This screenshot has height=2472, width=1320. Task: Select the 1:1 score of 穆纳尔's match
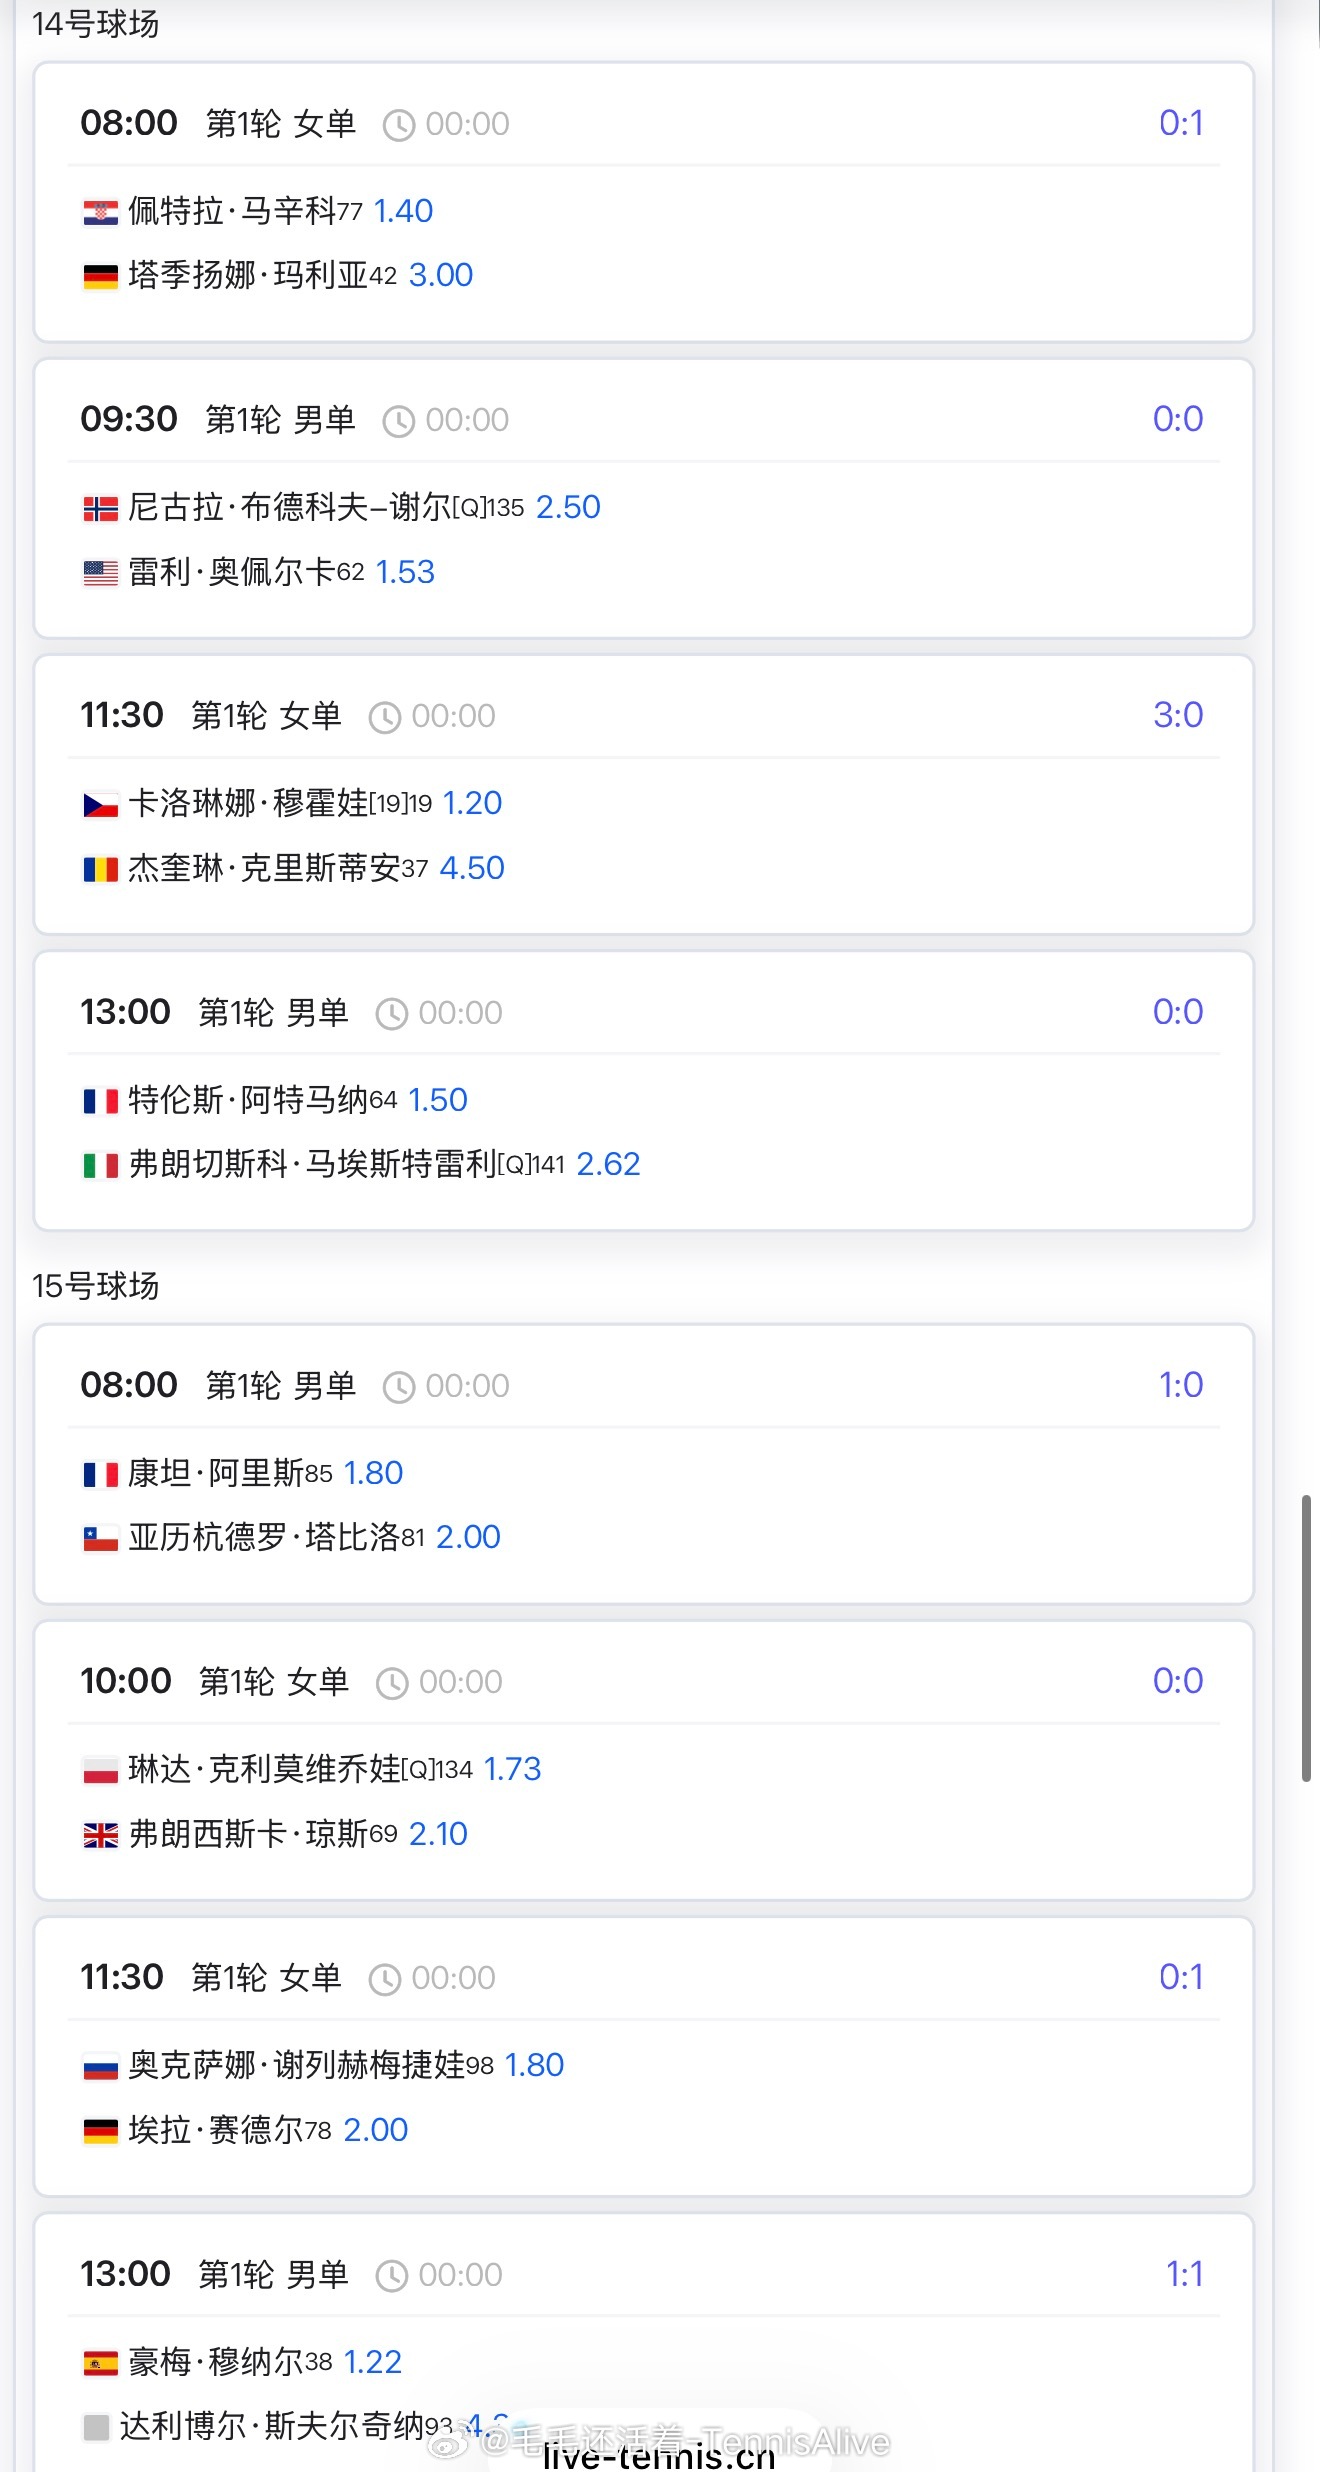click(1184, 2274)
